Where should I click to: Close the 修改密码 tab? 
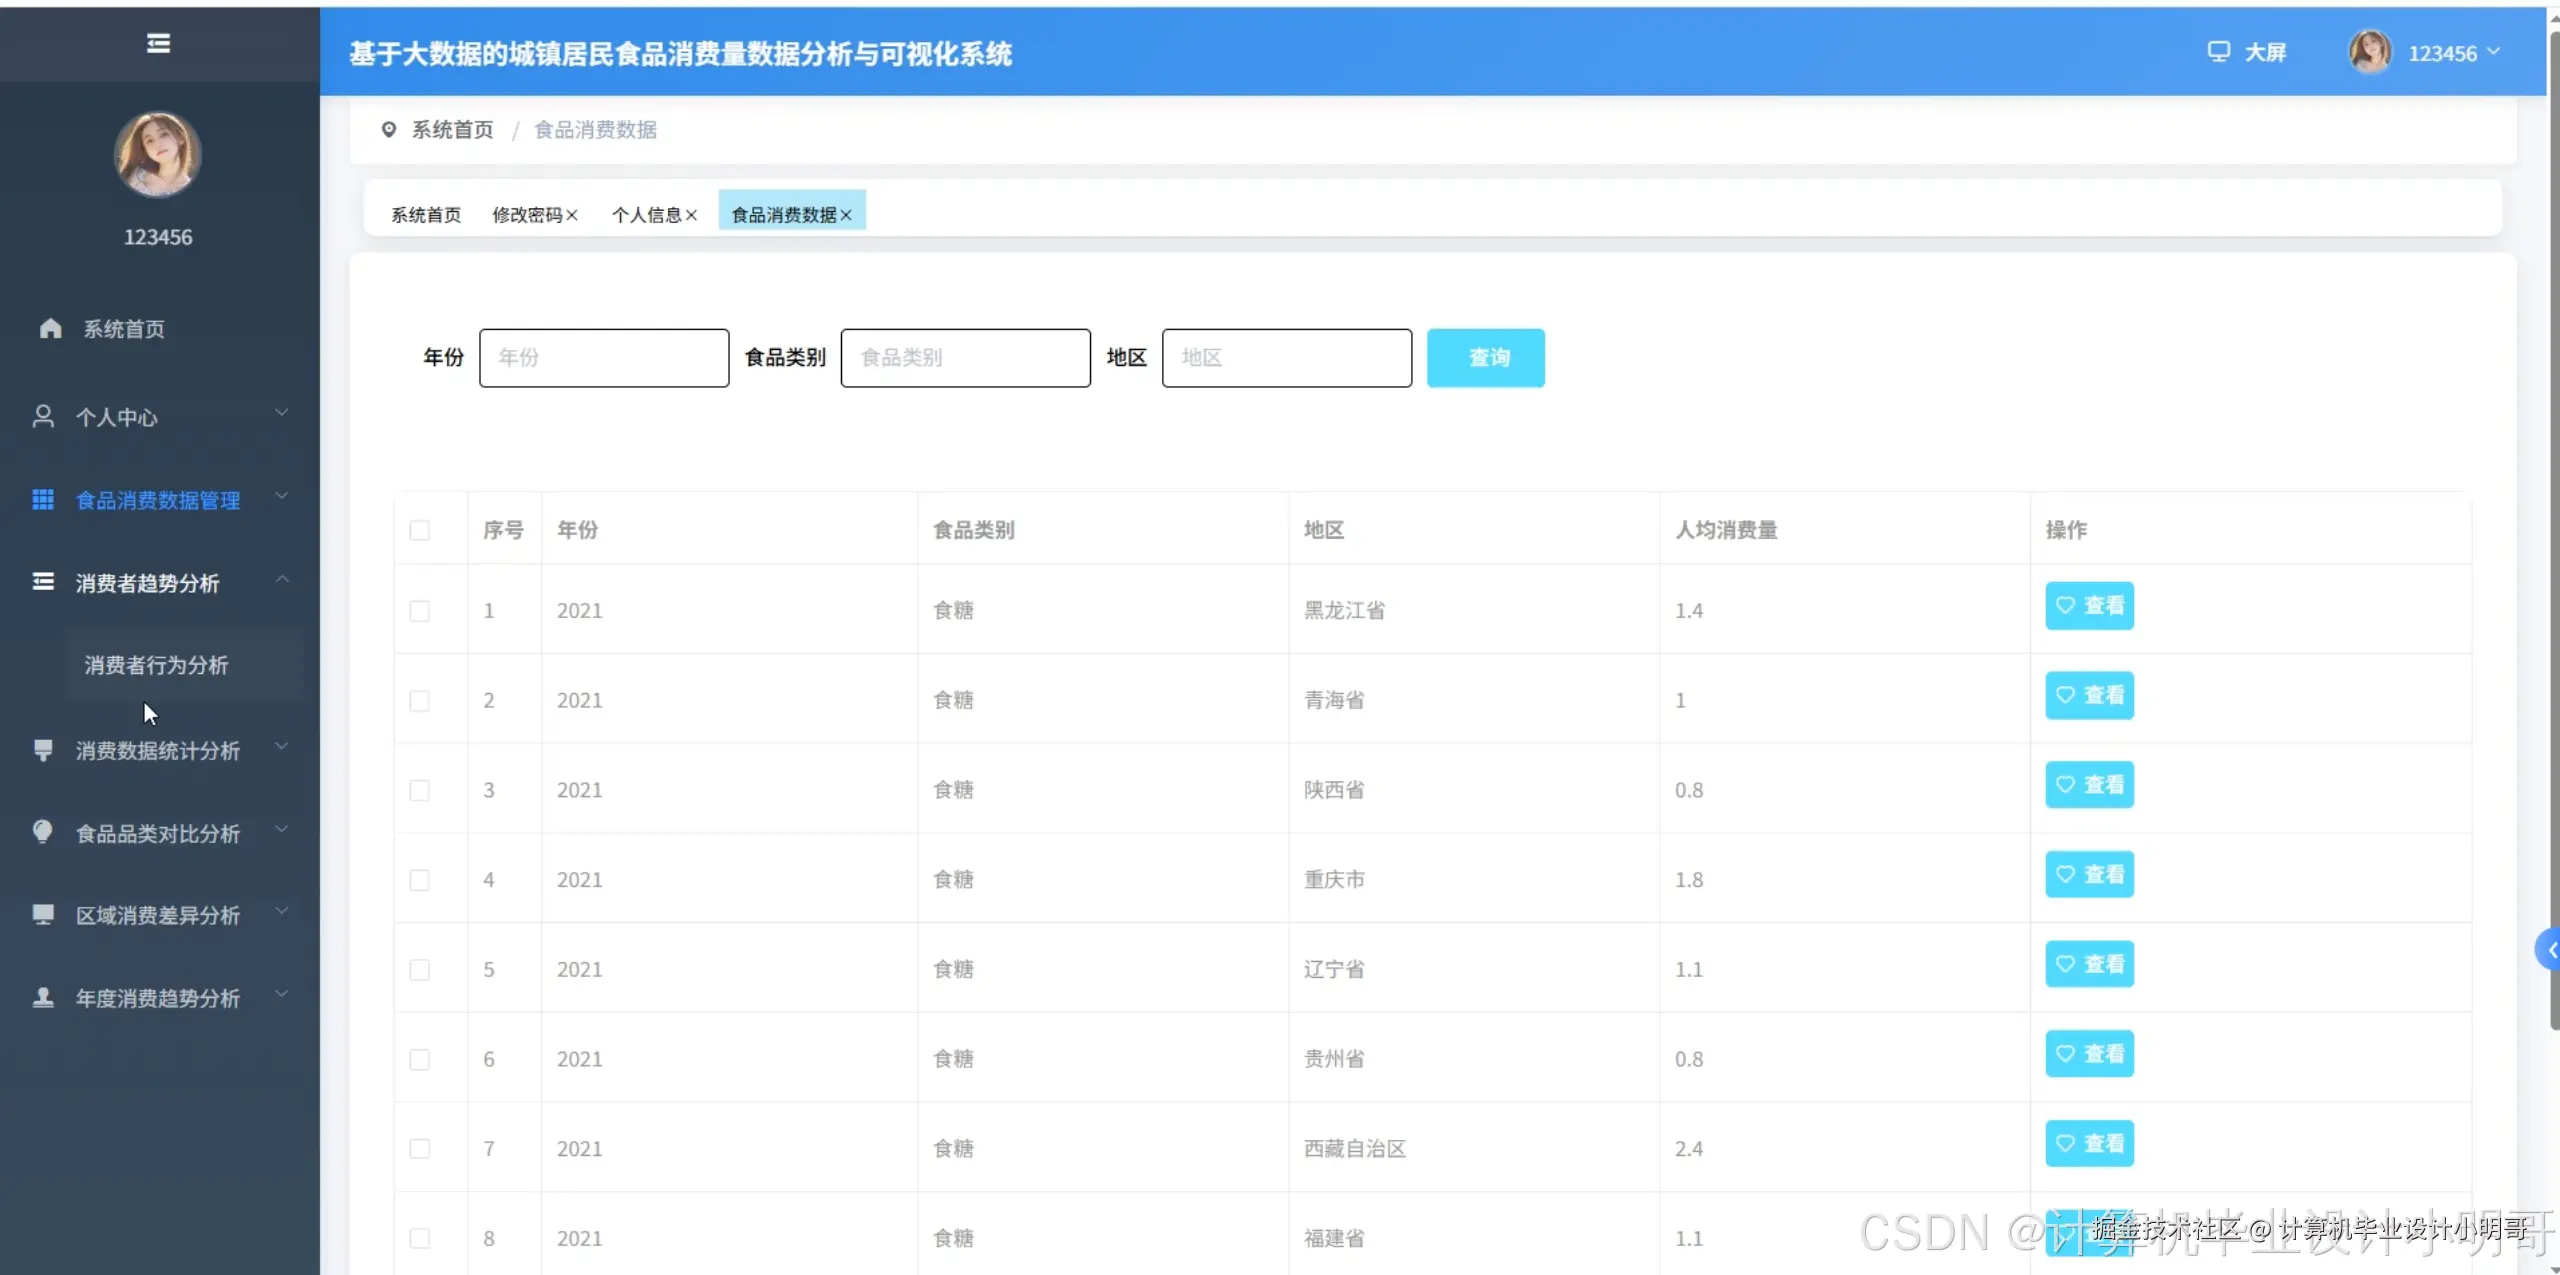572,215
